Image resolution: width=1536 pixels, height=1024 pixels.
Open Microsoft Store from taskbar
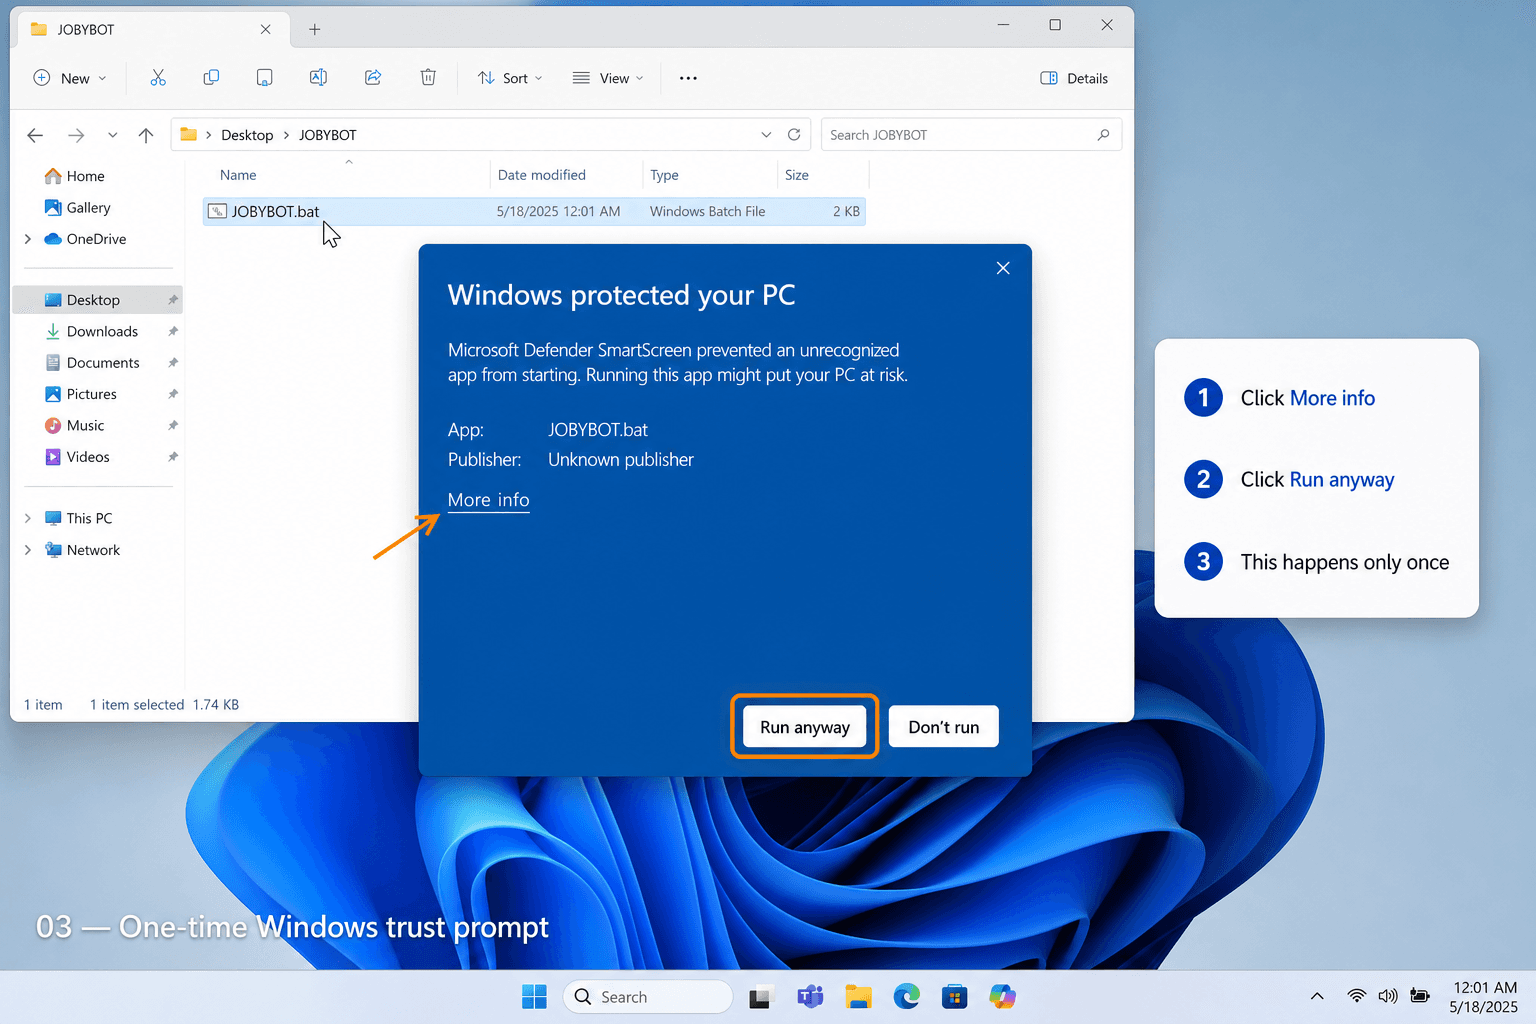click(x=954, y=997)
